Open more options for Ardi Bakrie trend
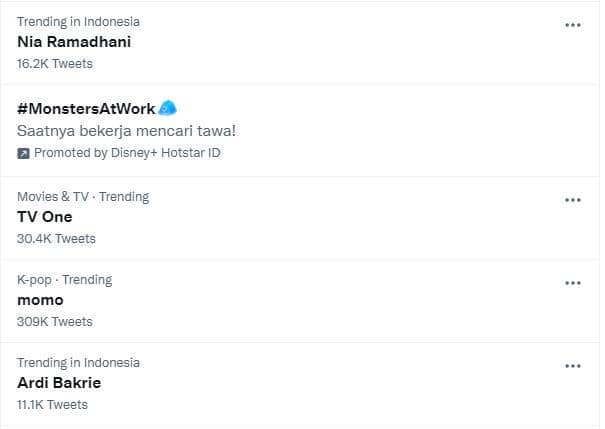The image size is (605, 429). click(x=573, y=366)
